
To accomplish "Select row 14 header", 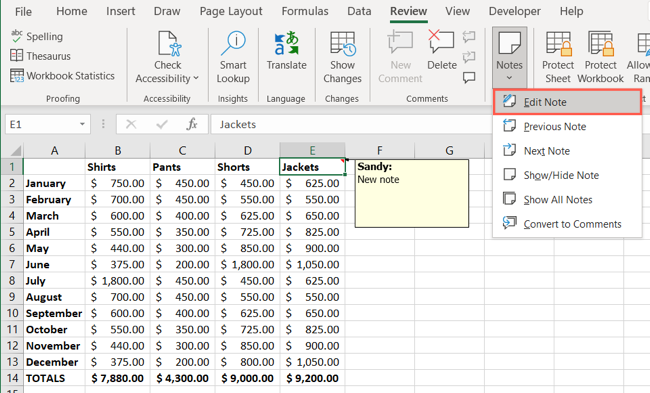I will (12, 378).
